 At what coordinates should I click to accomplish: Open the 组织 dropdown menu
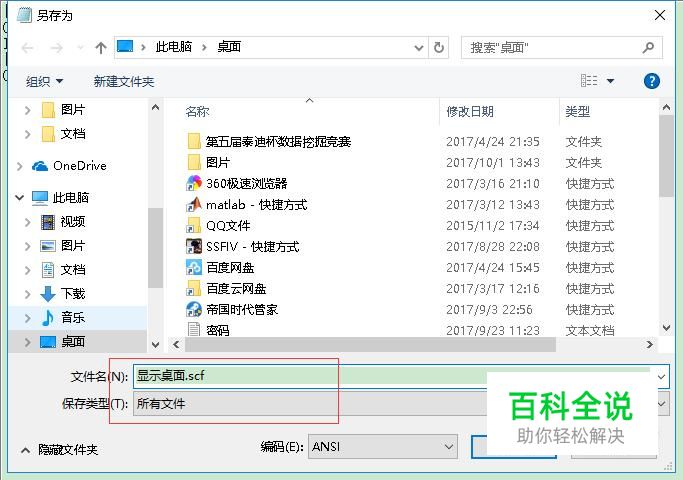[44, 81]
